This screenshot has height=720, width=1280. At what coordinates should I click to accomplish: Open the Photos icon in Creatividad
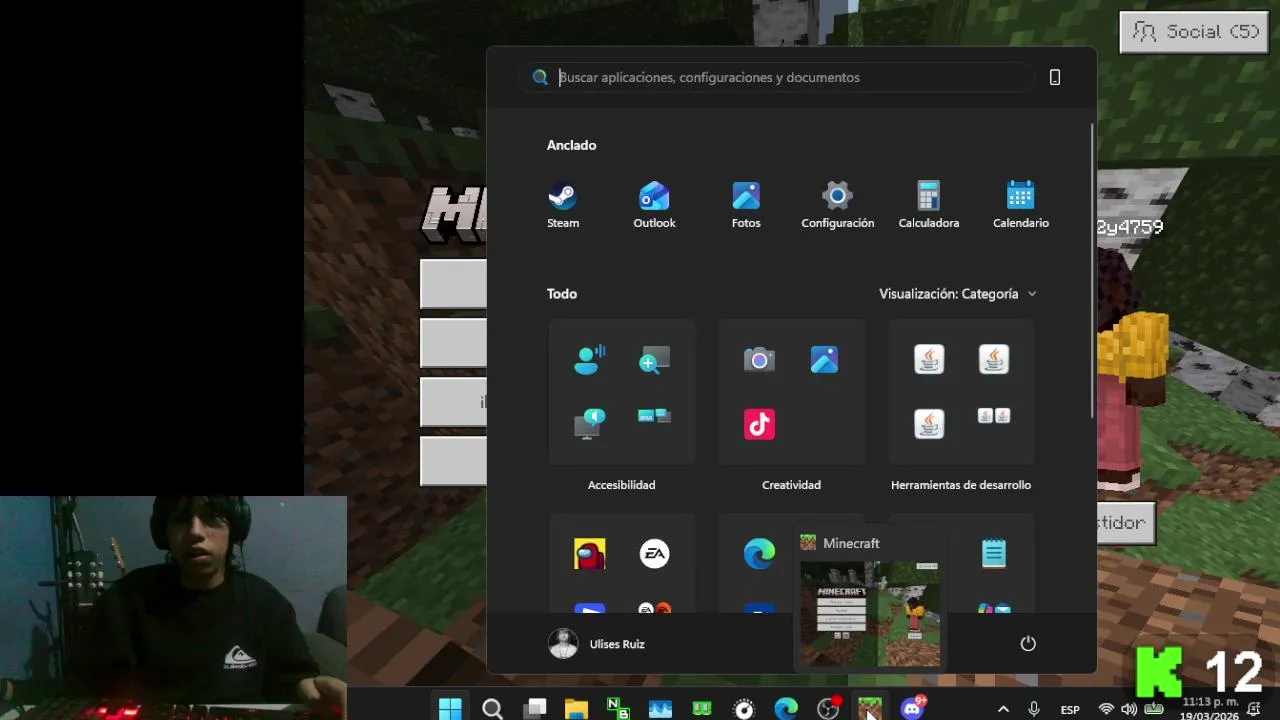[824, 359]
